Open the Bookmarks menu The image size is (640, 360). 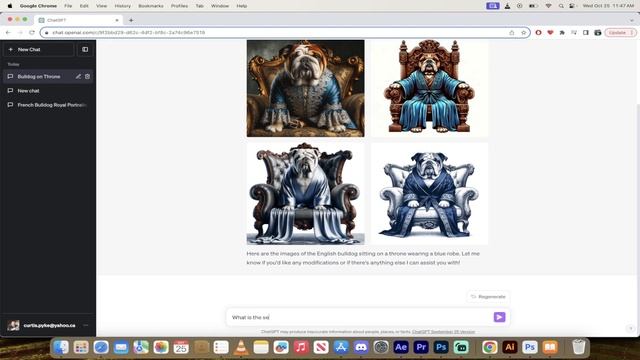point(151,6)
